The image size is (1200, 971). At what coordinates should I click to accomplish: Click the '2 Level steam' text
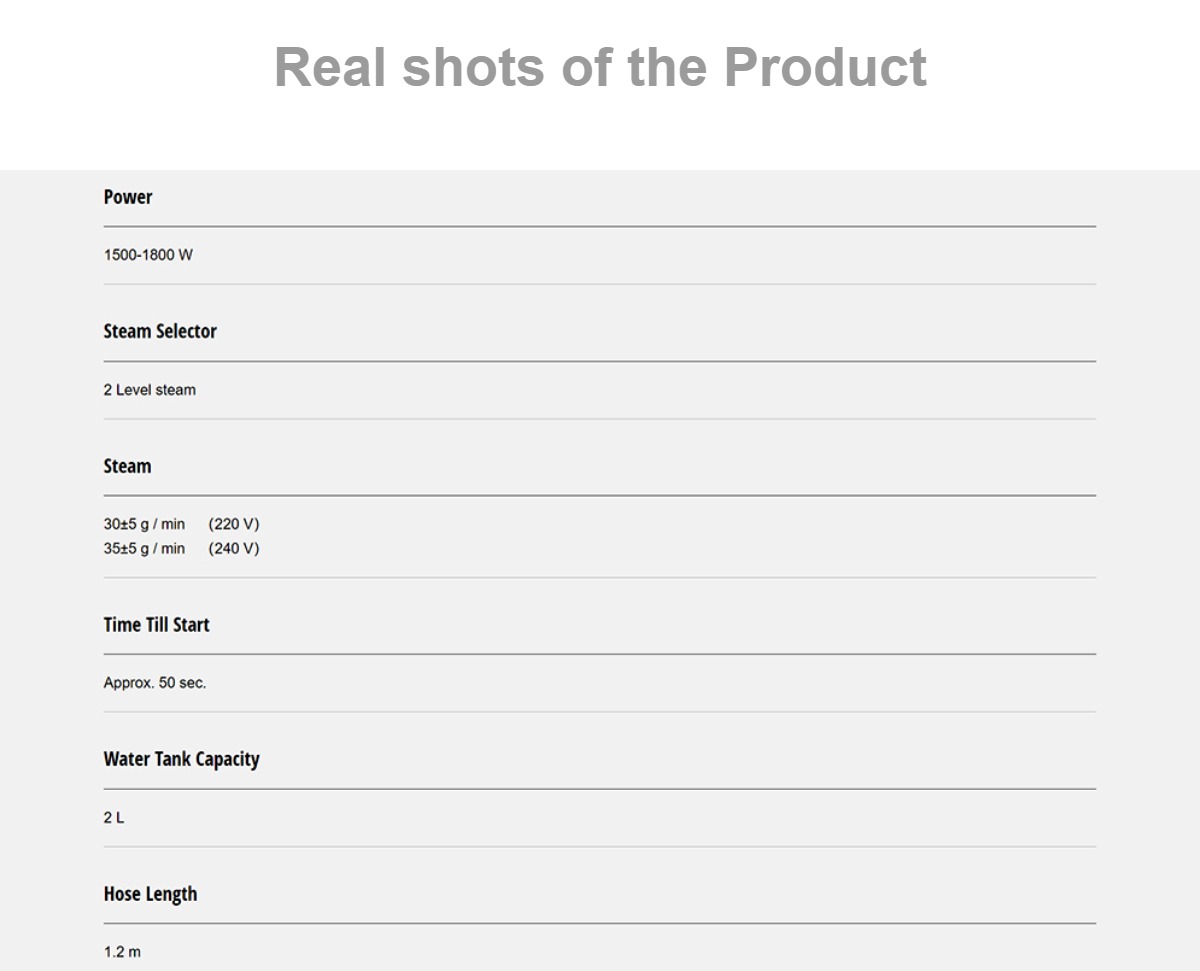click(150, 390)
